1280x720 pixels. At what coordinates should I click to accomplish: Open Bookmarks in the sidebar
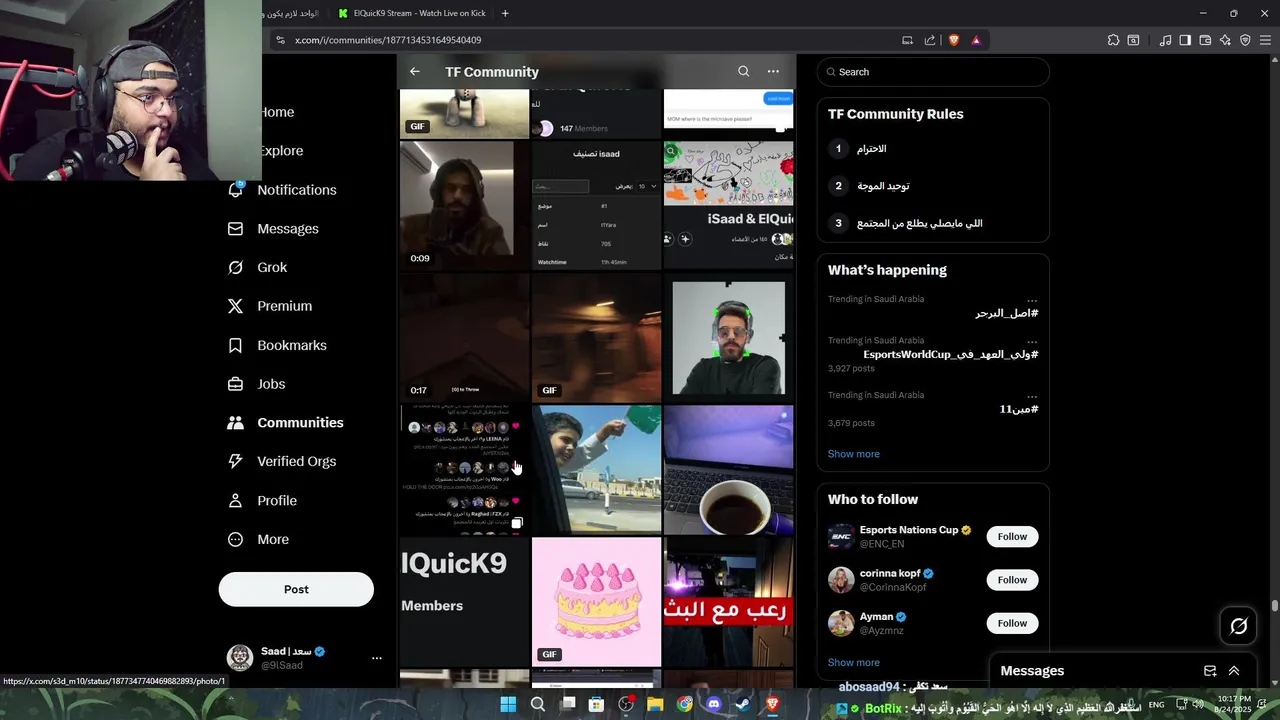[x=278, y=345]
